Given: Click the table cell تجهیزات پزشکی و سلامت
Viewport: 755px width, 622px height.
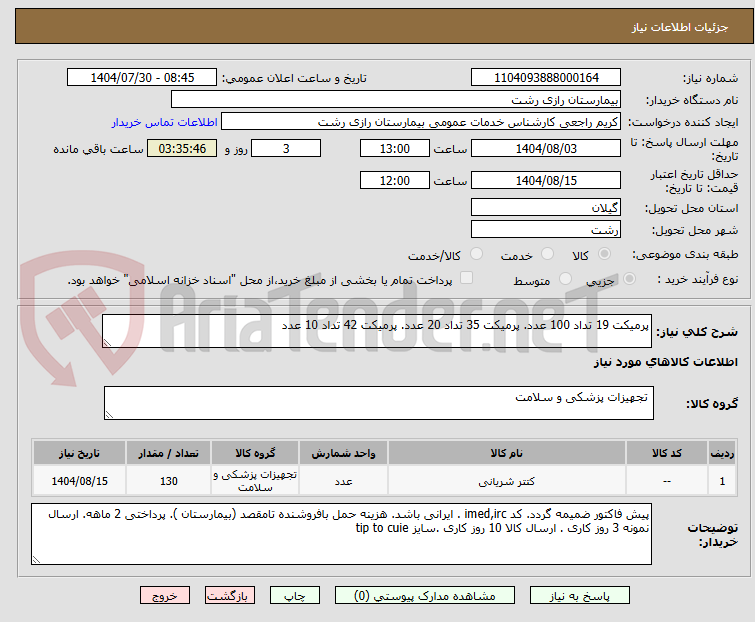Looking at the screenshot, I should tap(255, 481).
